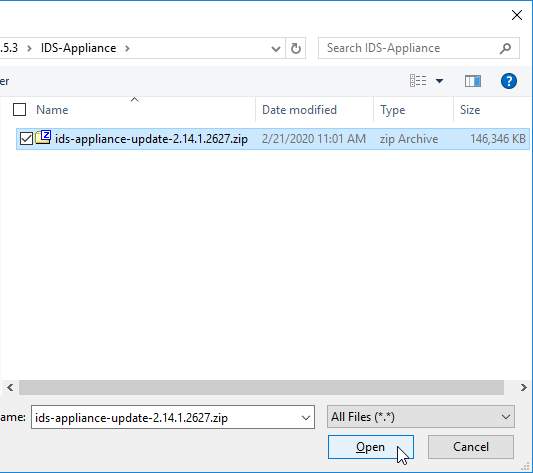Click the 2/21/2020 11:01 AM date cell

(313, 139)
